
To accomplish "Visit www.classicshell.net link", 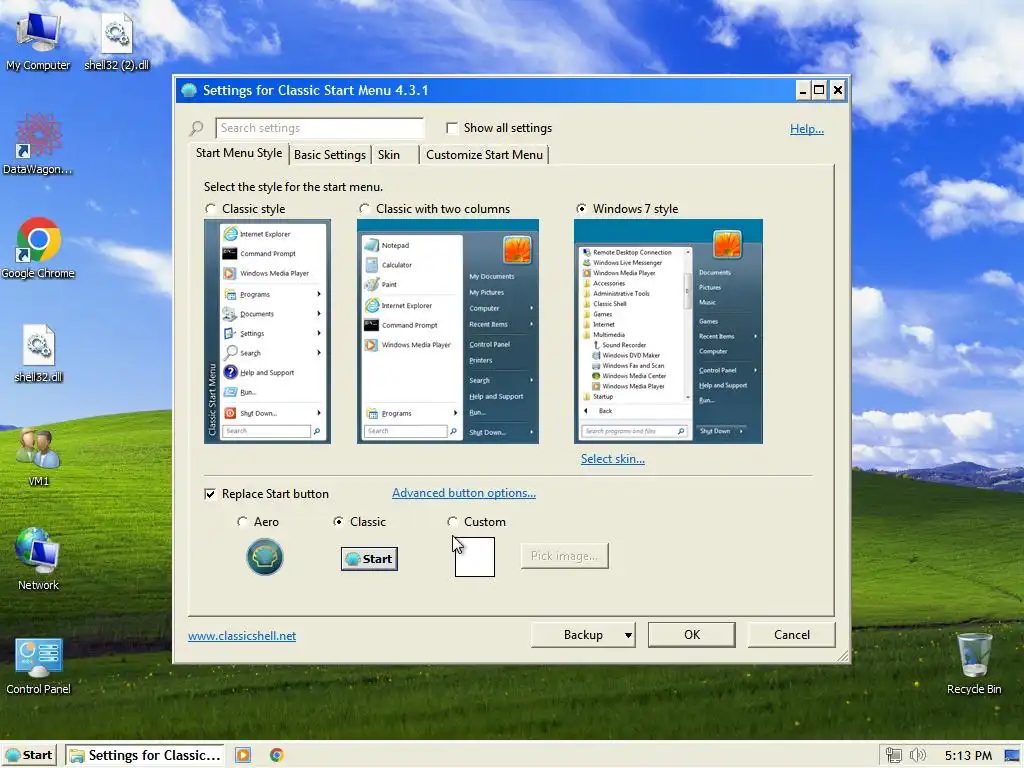I will pyautogui.click(x=242, y=635).
